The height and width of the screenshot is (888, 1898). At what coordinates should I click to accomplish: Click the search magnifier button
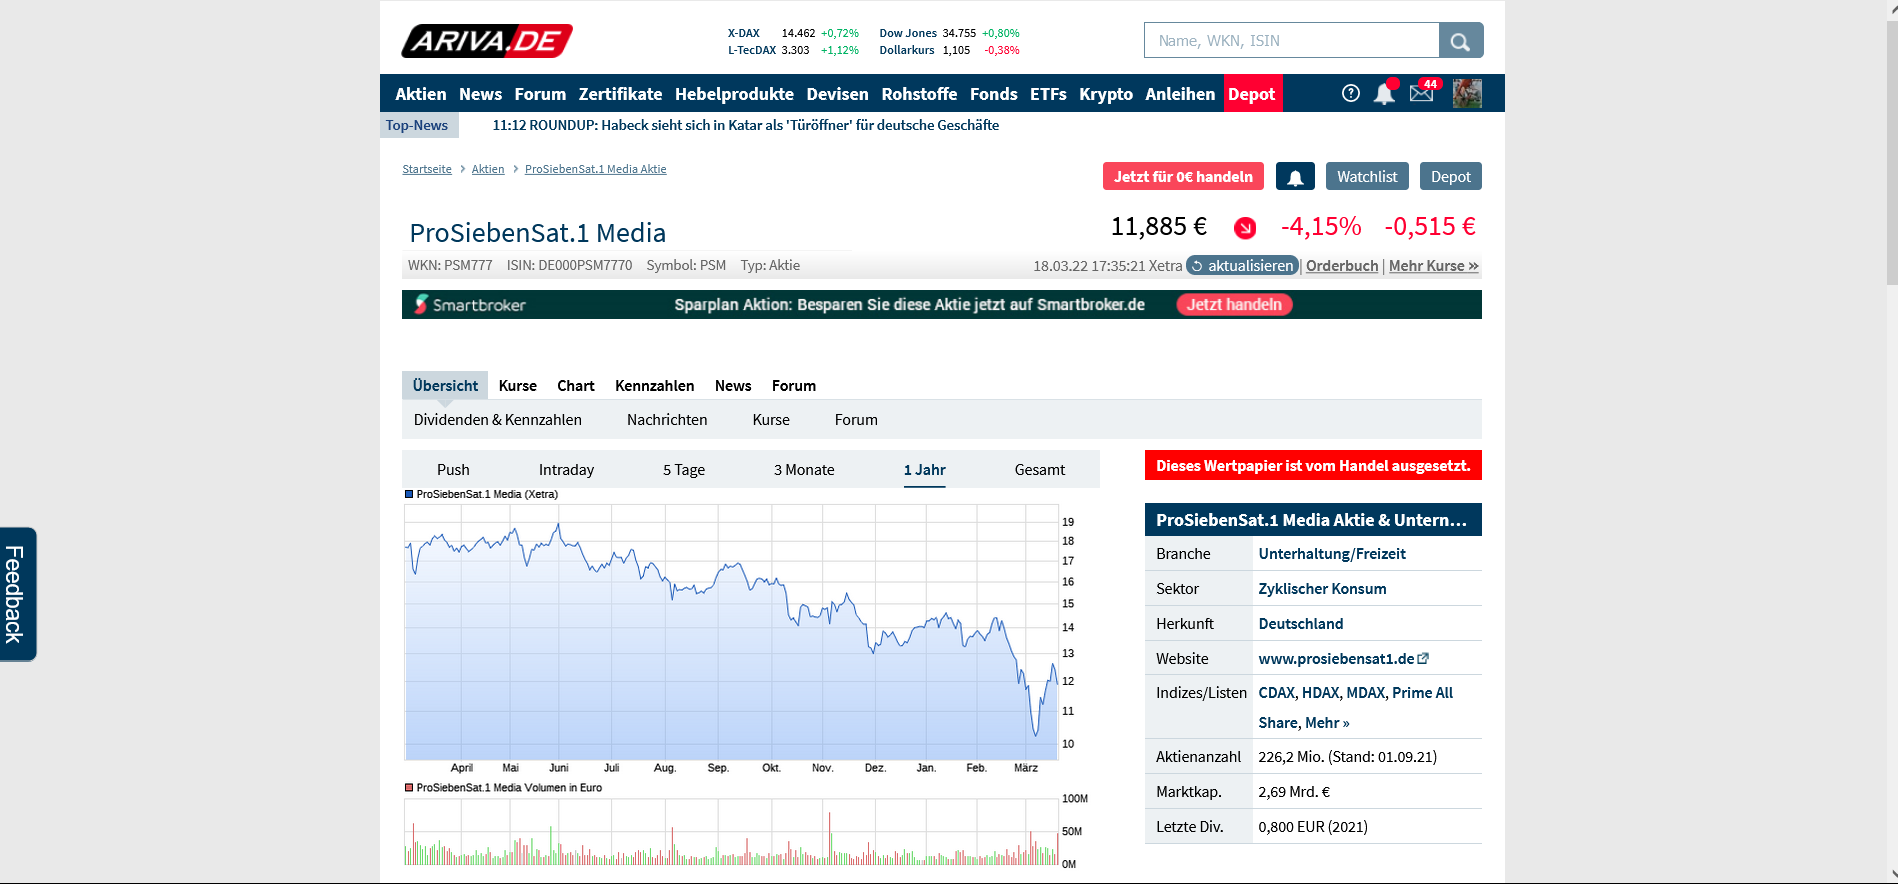pyautogui.click(x=1461, y=41)
